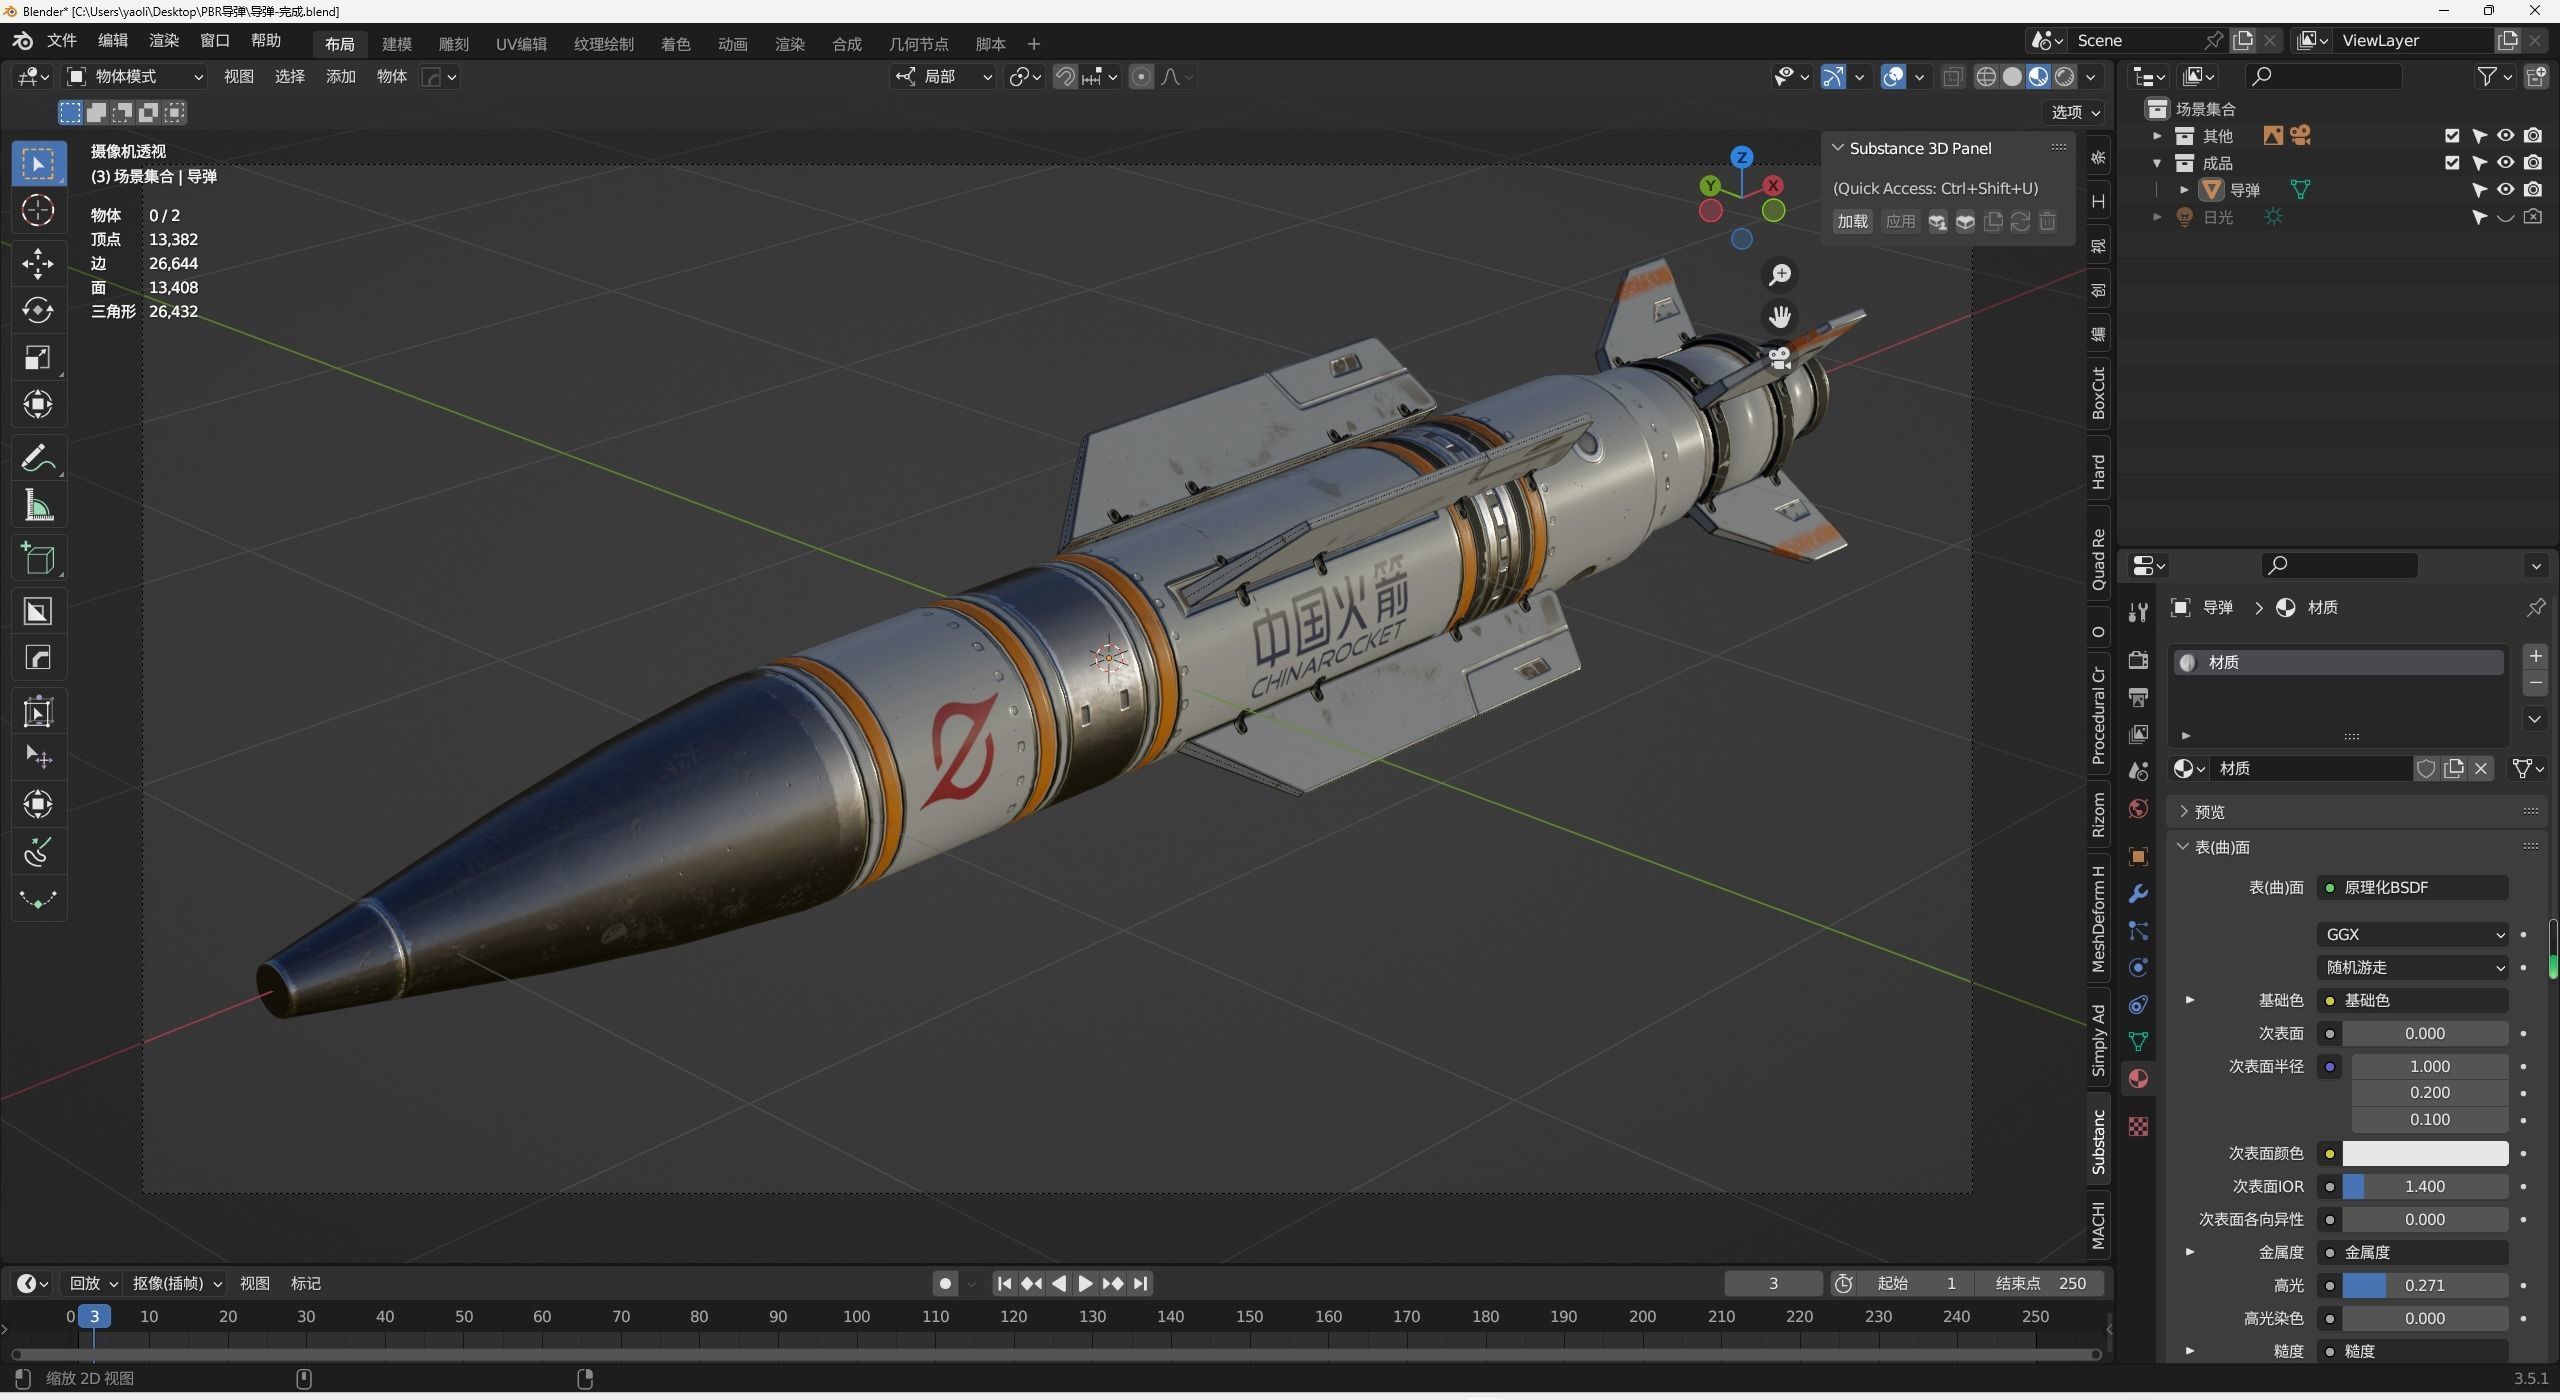Open the 编辑 menu
The image size is (2560, 1400).
click(113, 41)
